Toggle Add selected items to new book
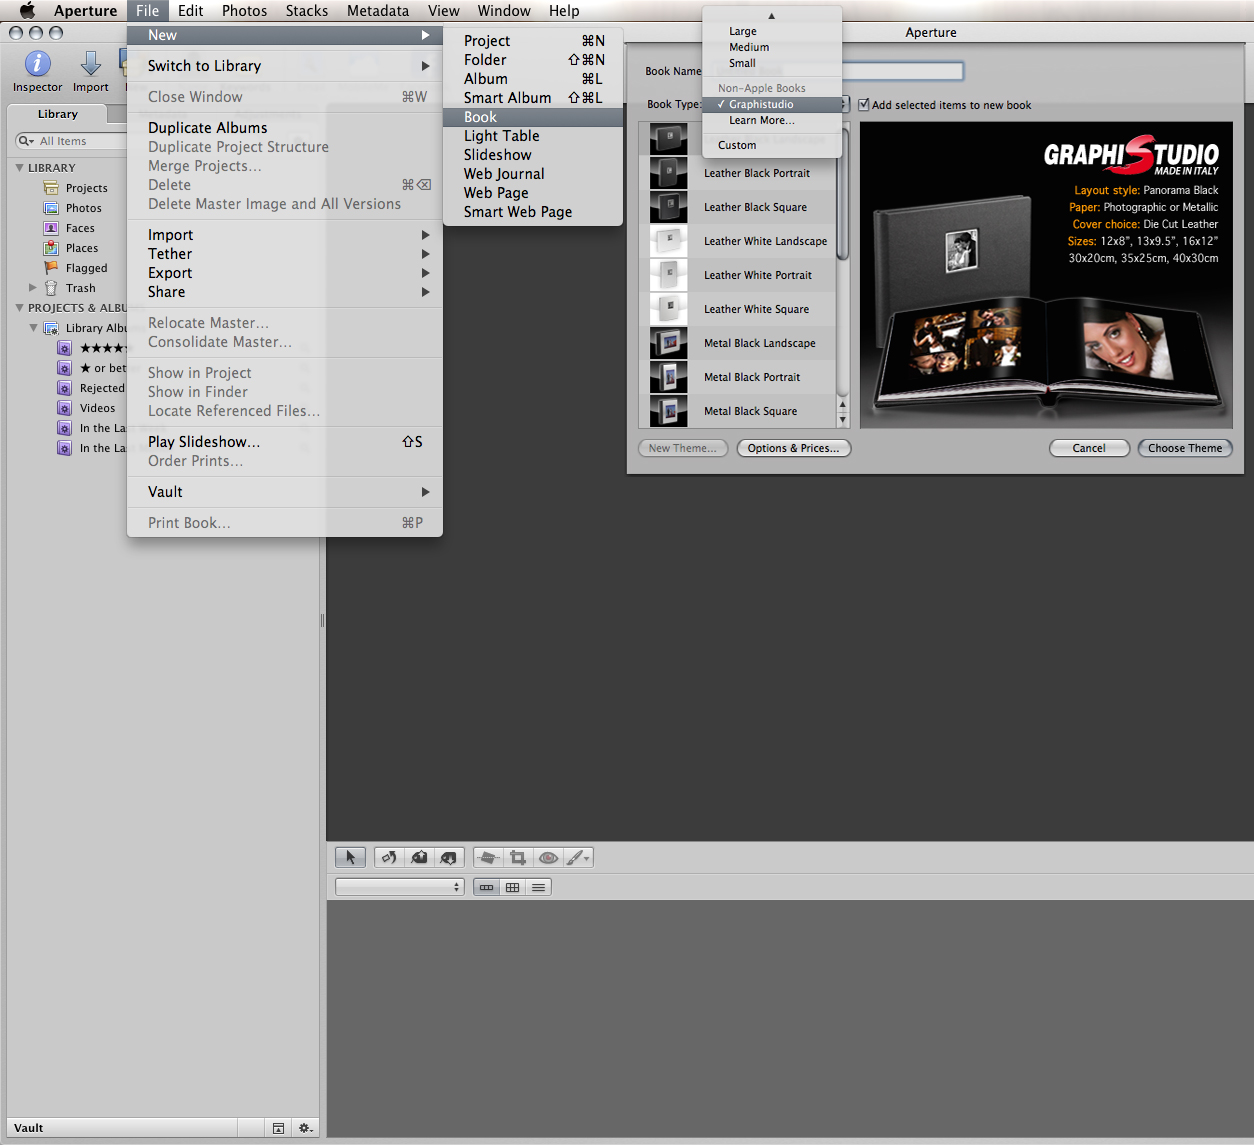 point(864,104)
